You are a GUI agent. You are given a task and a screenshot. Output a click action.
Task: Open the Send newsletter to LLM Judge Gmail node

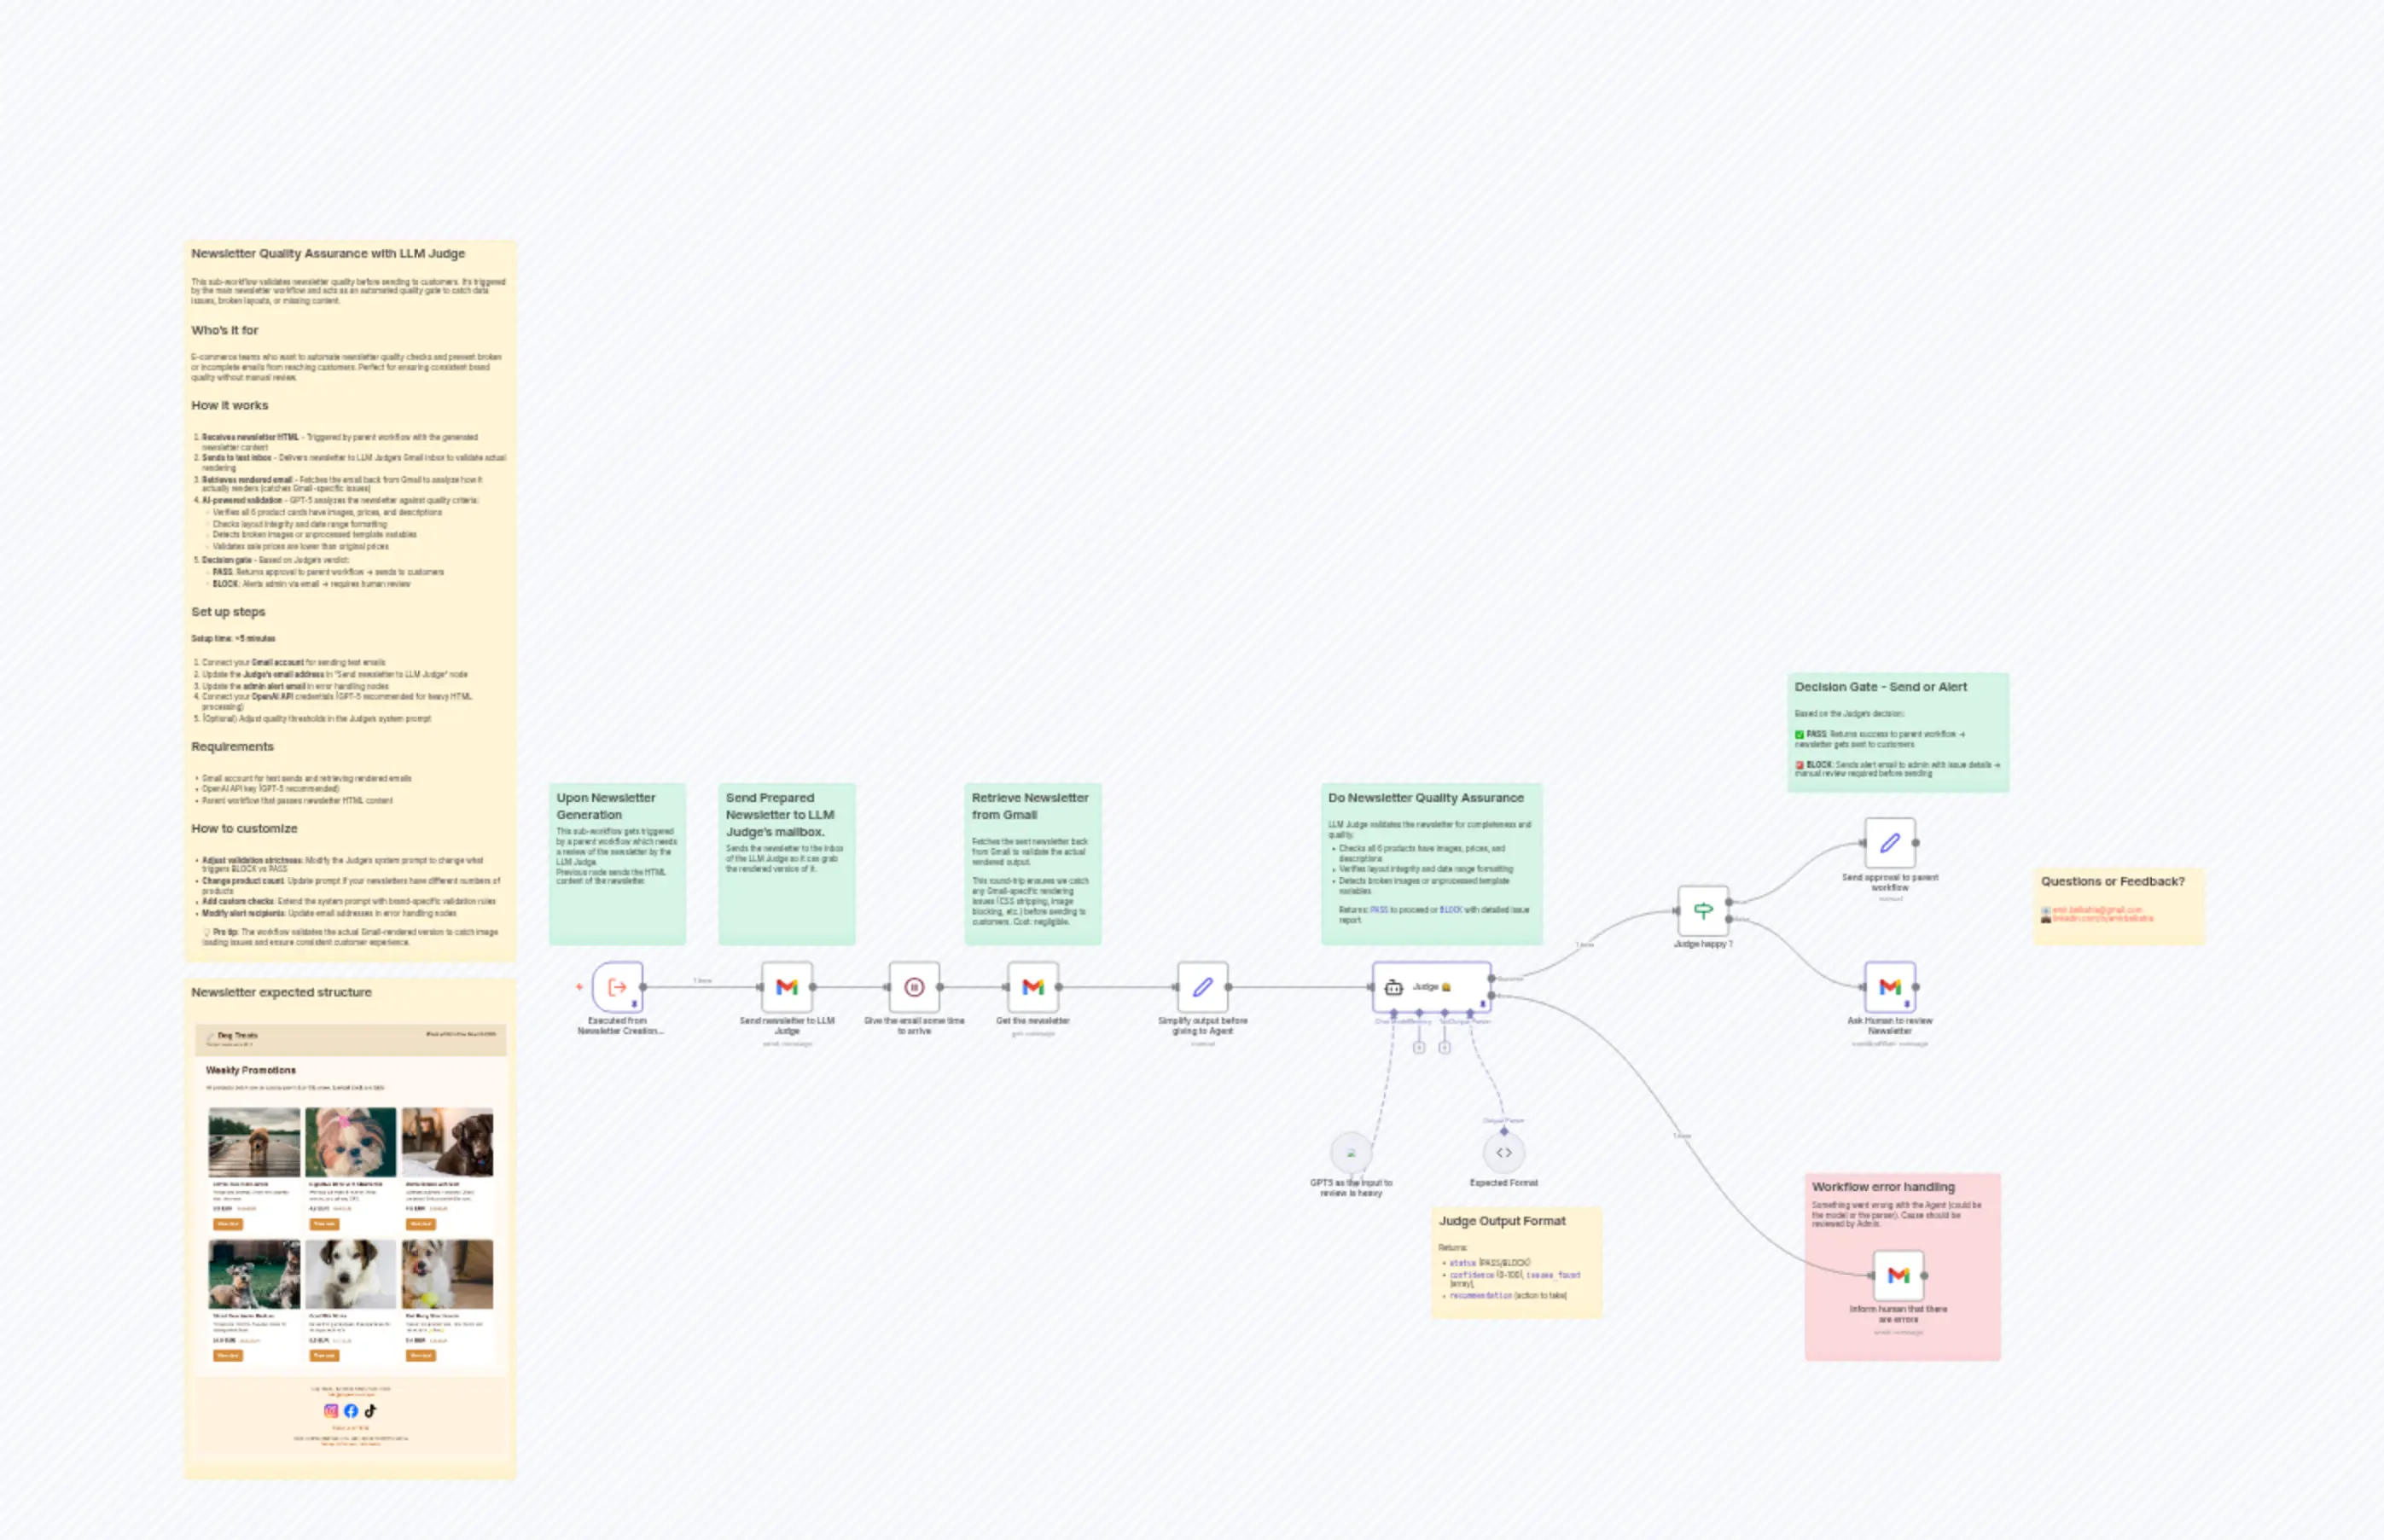pos(787,987)
